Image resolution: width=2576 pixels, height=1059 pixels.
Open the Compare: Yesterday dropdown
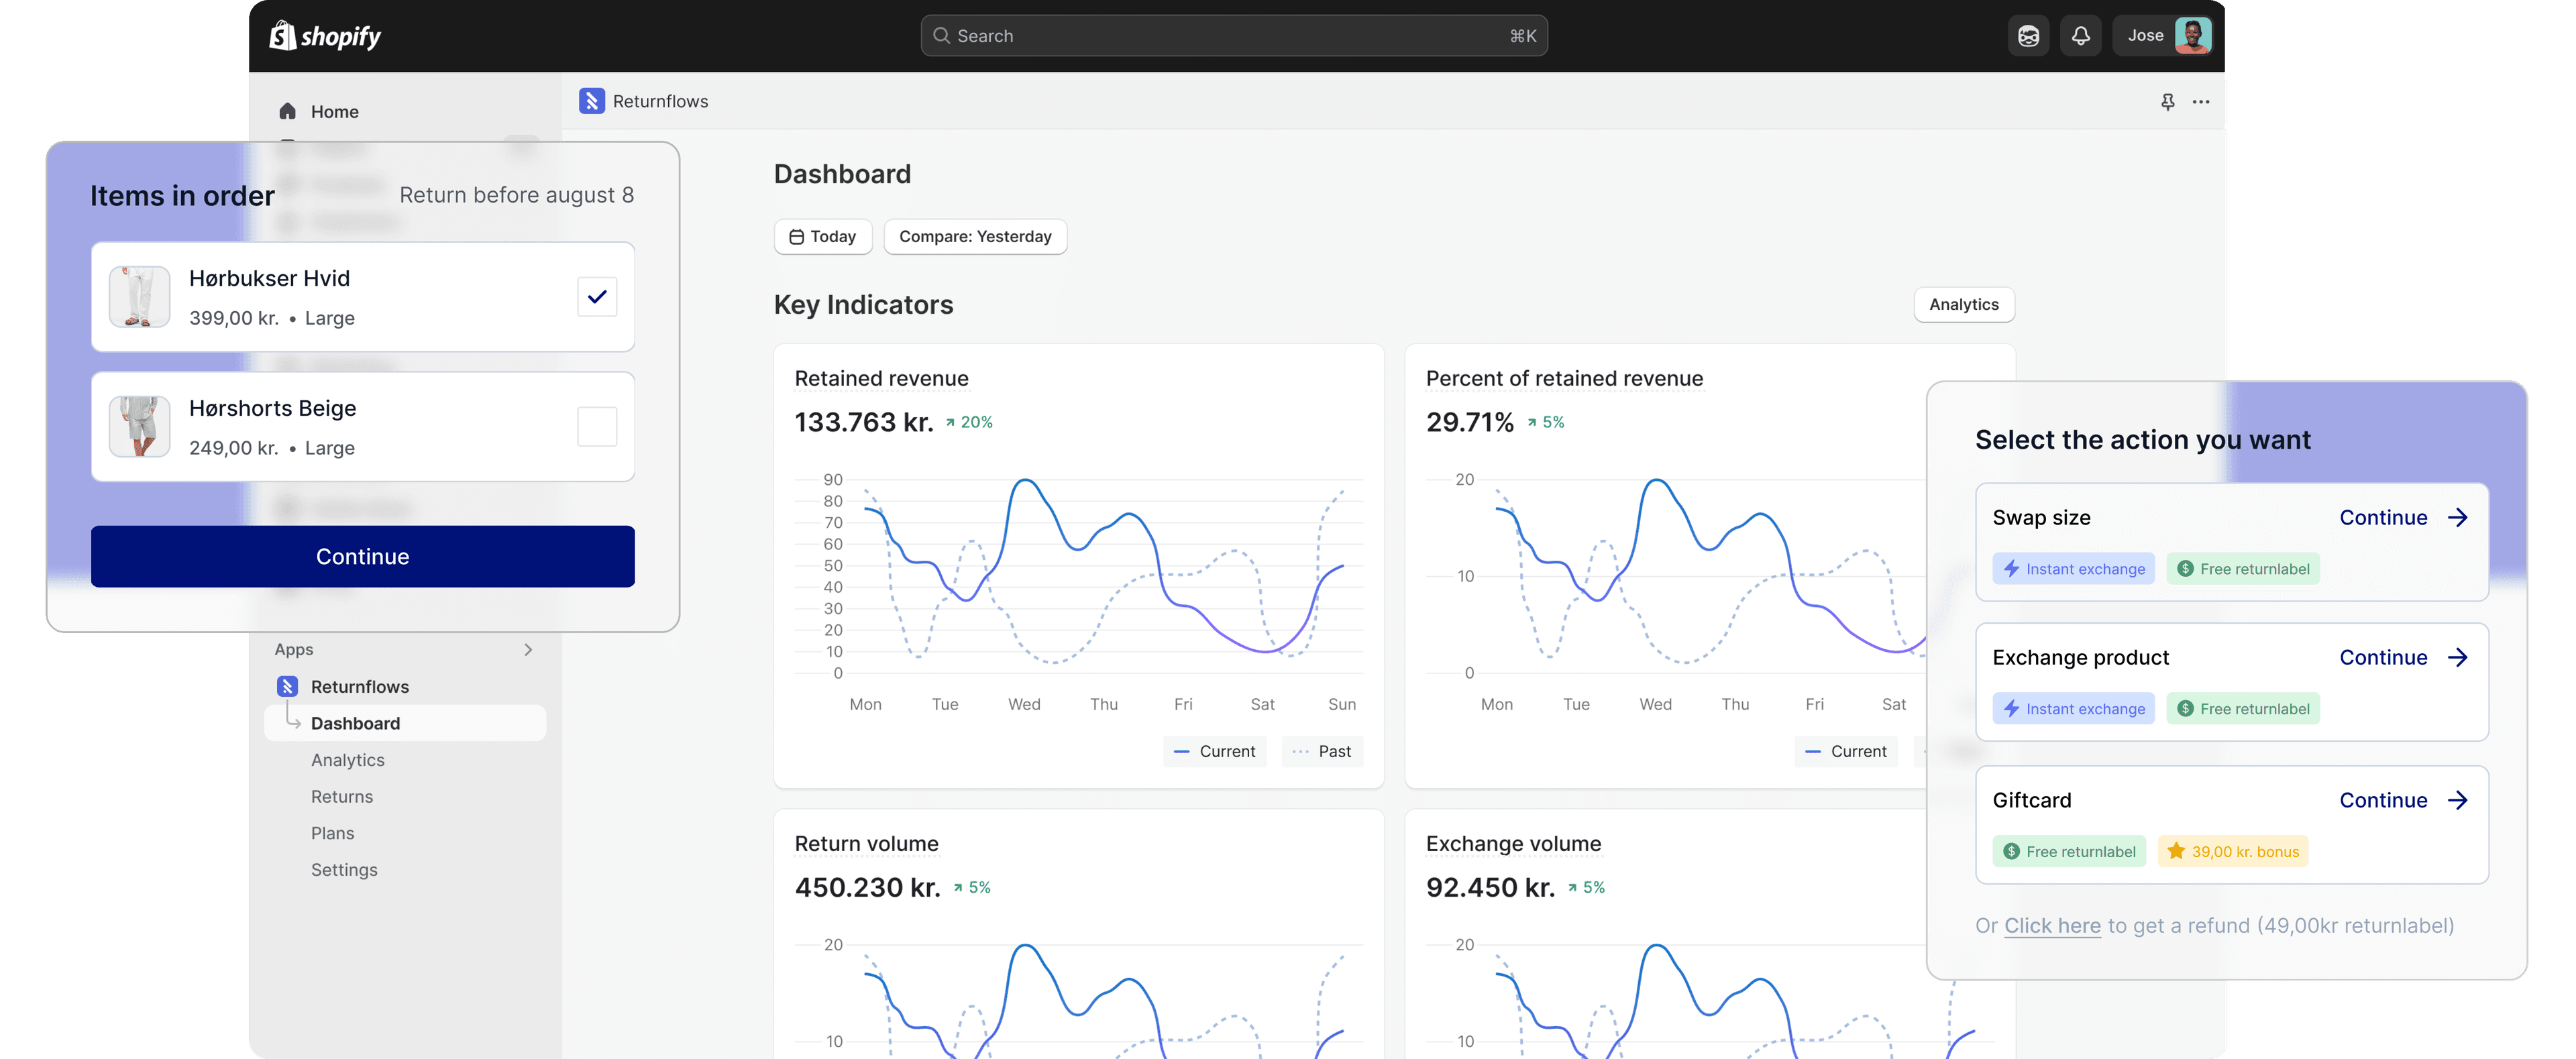pyautogui.click(x=975, y=237)
